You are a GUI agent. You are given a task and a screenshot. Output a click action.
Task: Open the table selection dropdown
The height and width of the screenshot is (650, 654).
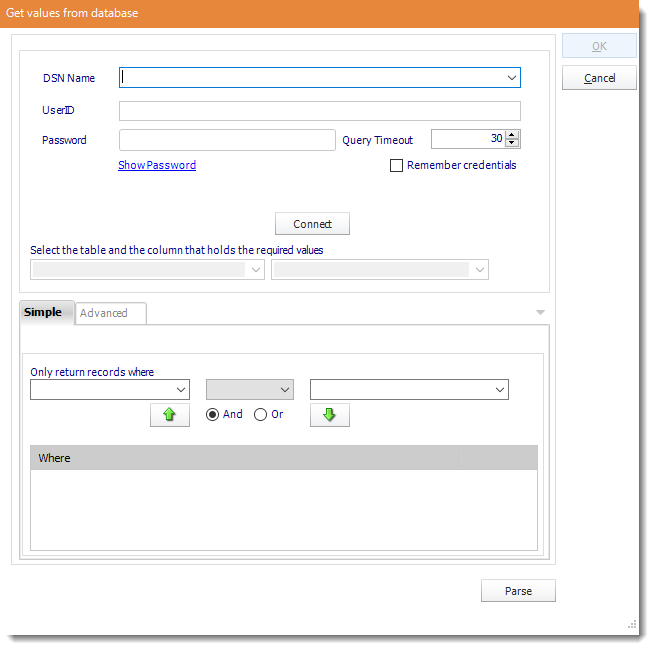[x=256, y=270]
